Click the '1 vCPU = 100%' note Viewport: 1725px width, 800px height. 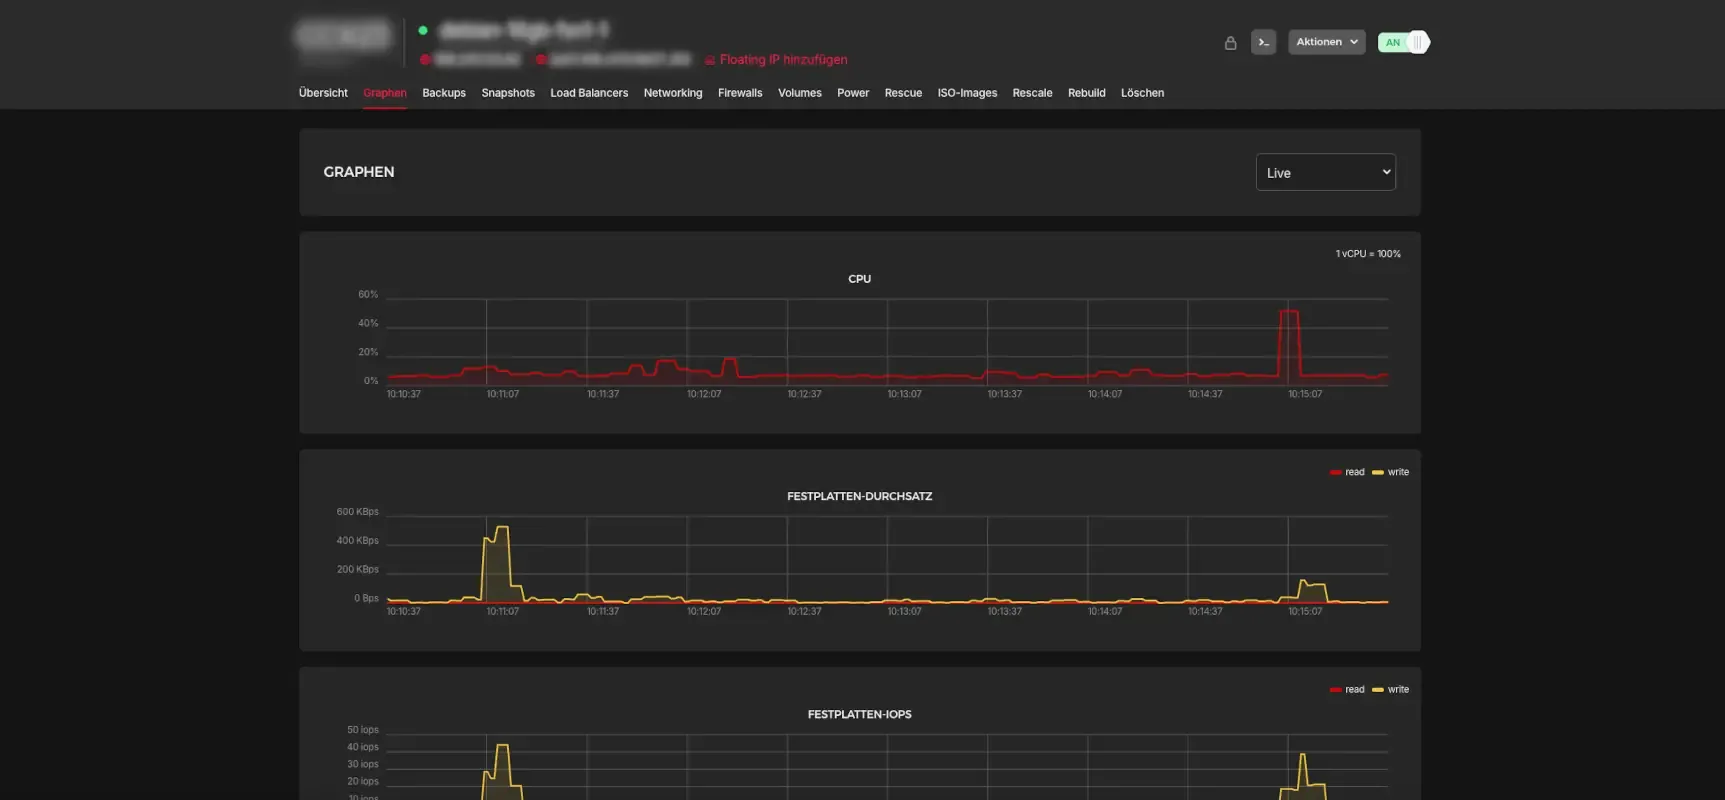1367,254
